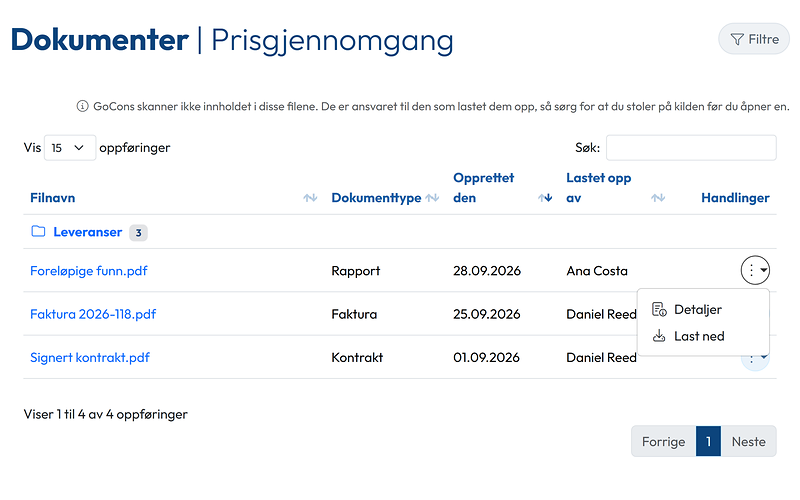The width and height of the screenshot is (800, 500).
Task: Click the Leveranser folder icon
Action: coord(38,231)
